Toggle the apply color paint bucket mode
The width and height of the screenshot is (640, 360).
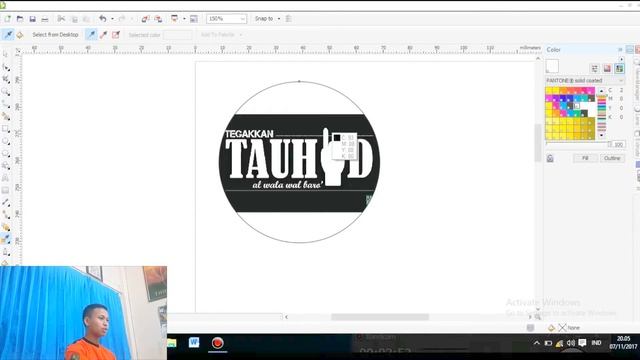coord(20,35)
